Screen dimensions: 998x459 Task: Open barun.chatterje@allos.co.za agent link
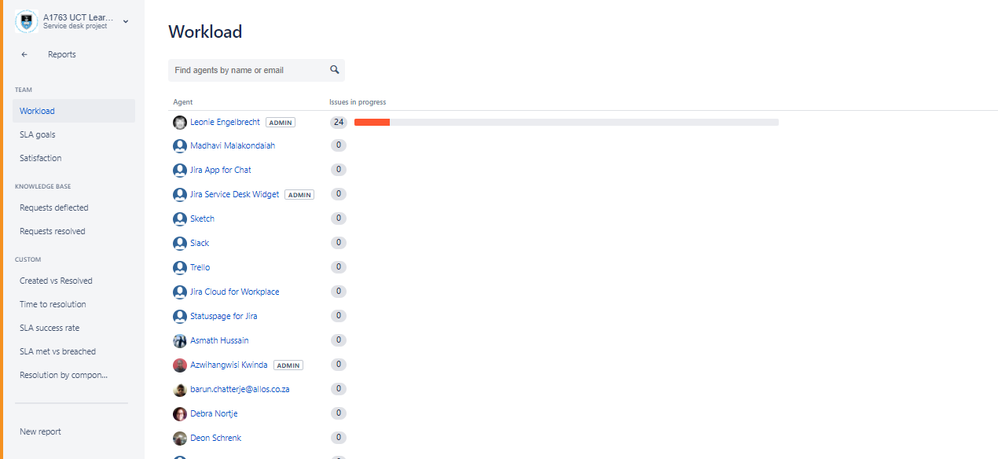coord(240,388)
